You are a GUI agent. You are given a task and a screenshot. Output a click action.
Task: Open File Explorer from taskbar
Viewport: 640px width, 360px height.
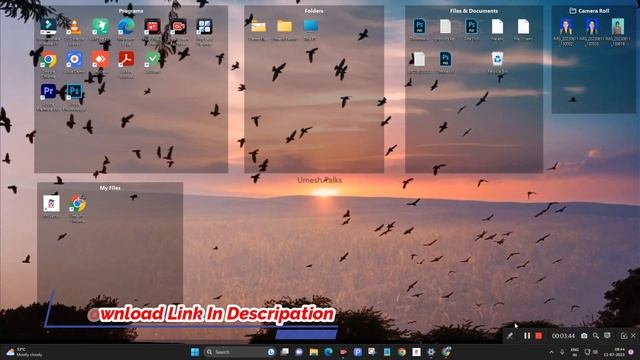coord(313,352)
